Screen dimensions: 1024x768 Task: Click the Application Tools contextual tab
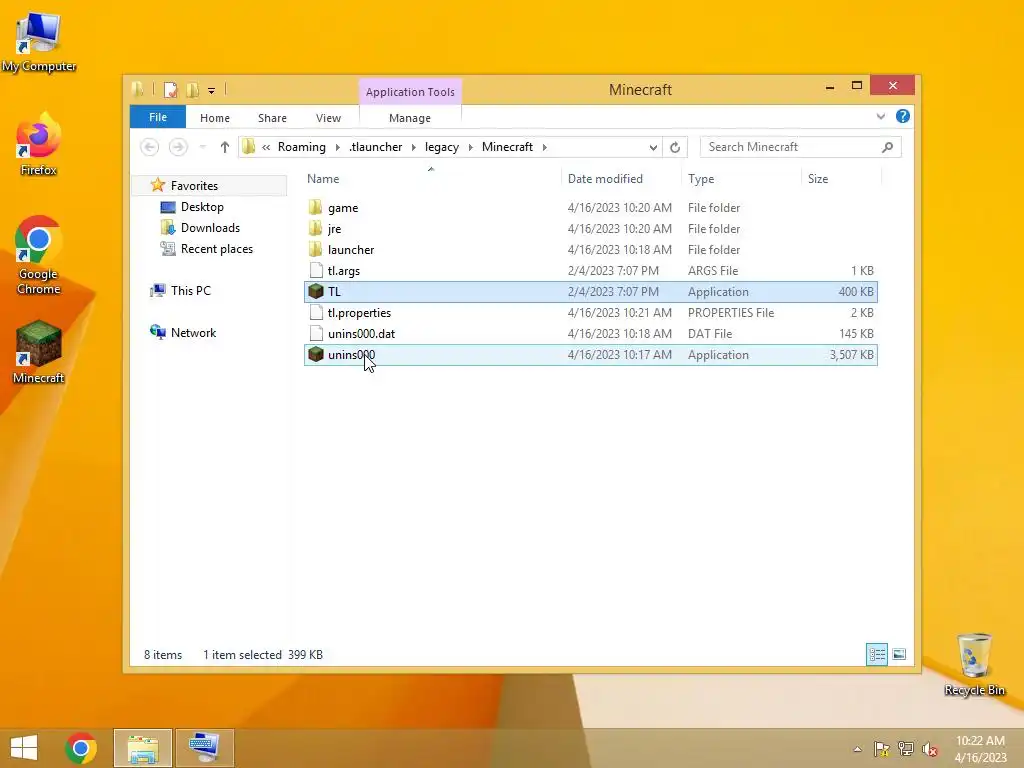(410, 92)
